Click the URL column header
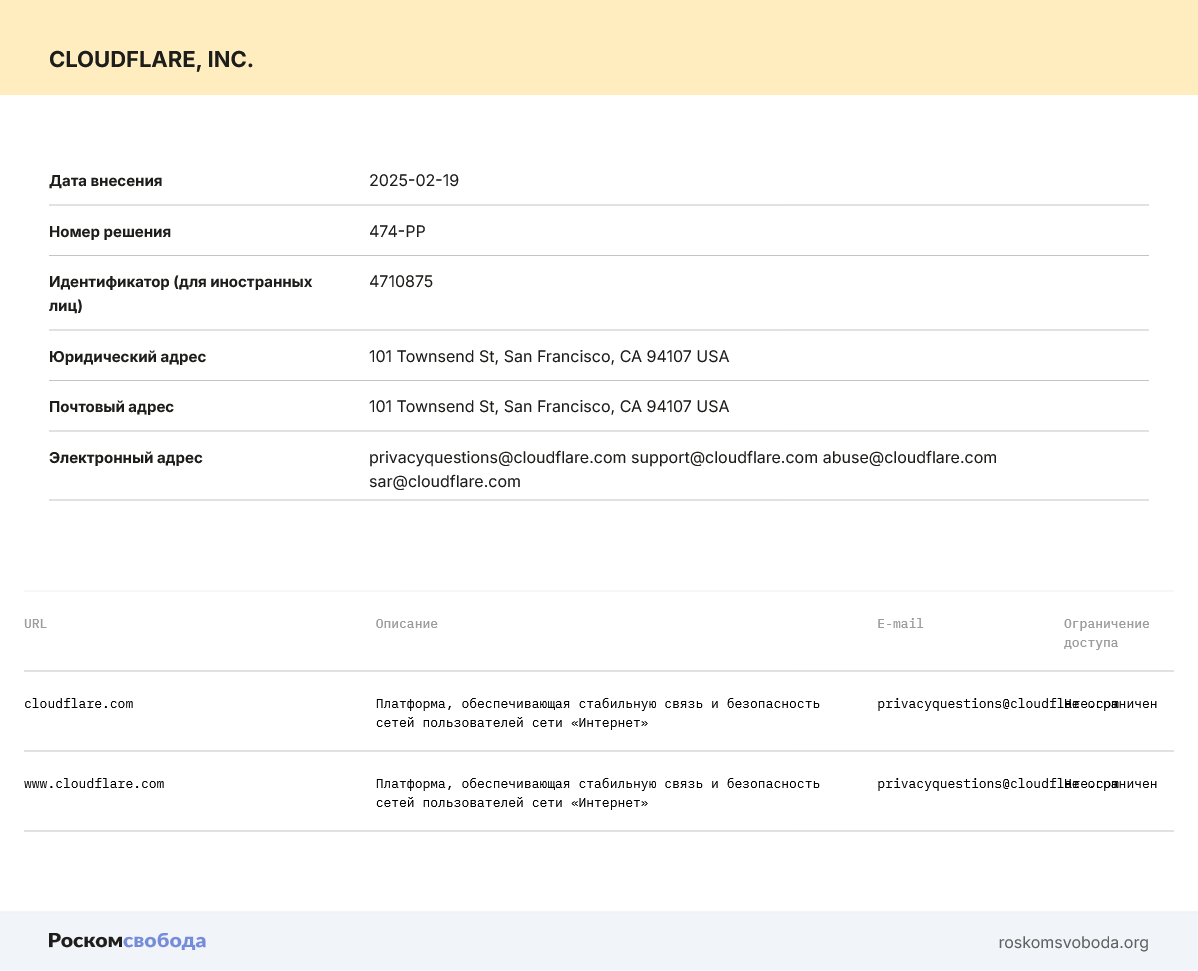1198x971 pixels. (x=35, y=623)
